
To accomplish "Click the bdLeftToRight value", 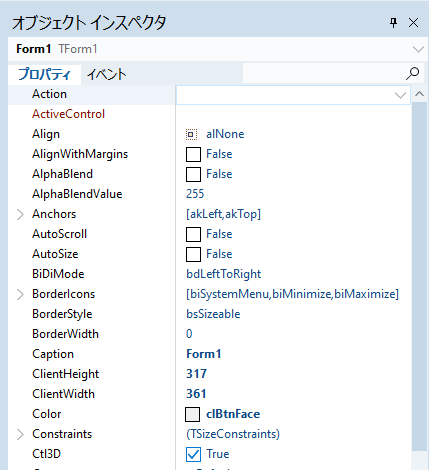I will coord(223,274).
